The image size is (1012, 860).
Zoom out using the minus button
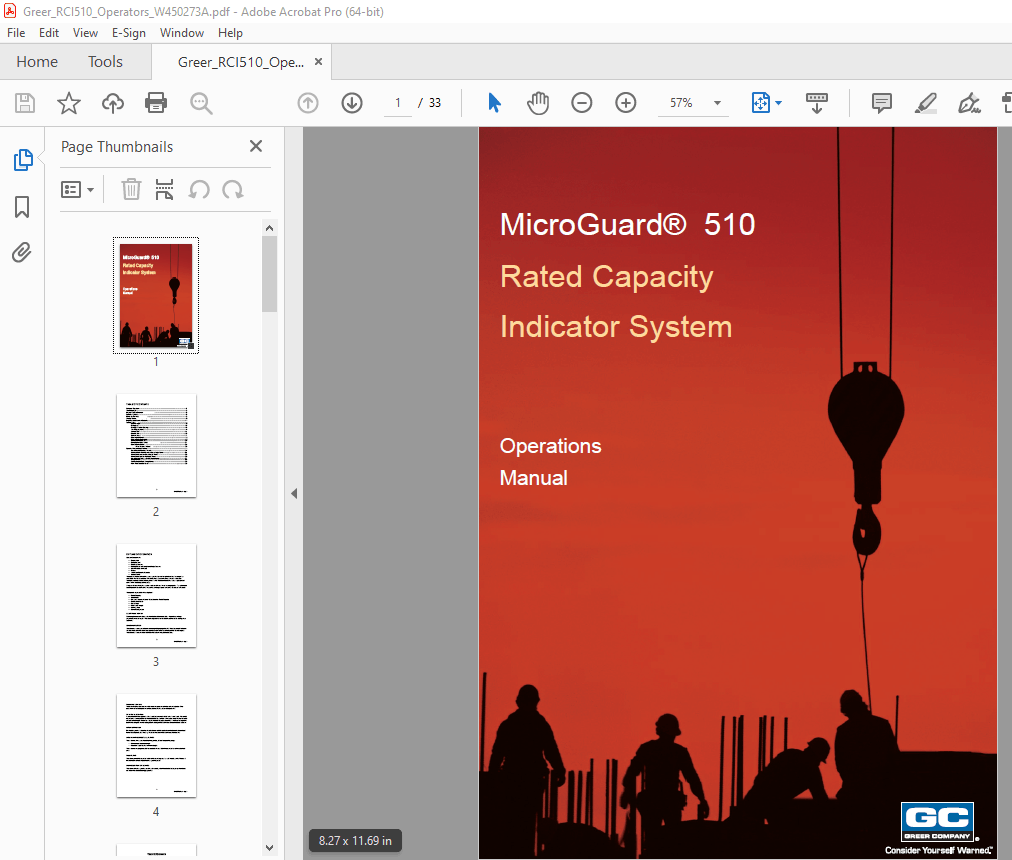point(581,102)
